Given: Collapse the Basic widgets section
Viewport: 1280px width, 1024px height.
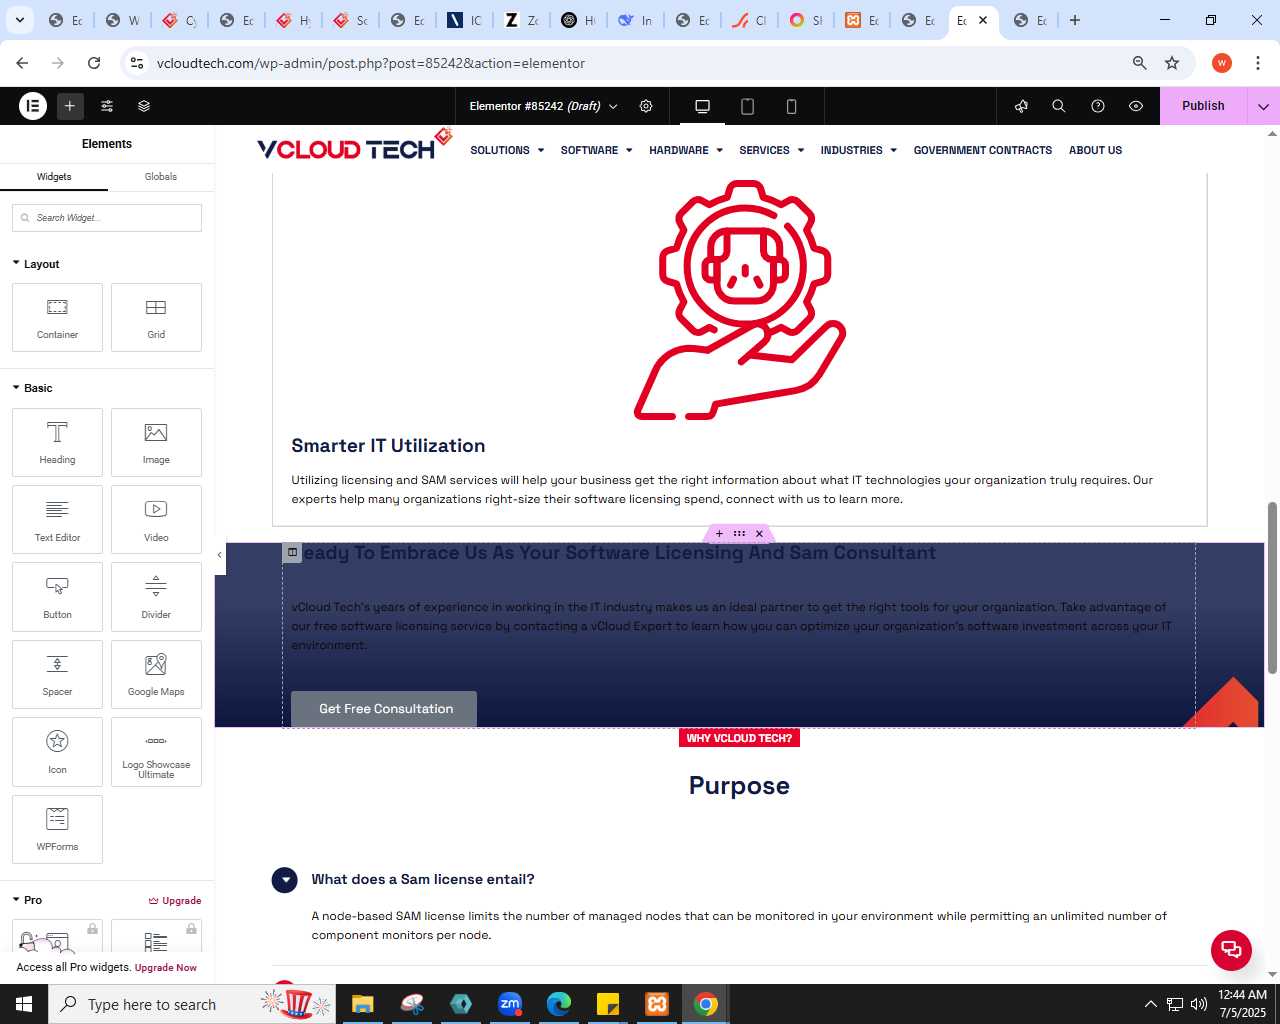Looking at the screenshot, I should tap(32, 388).
